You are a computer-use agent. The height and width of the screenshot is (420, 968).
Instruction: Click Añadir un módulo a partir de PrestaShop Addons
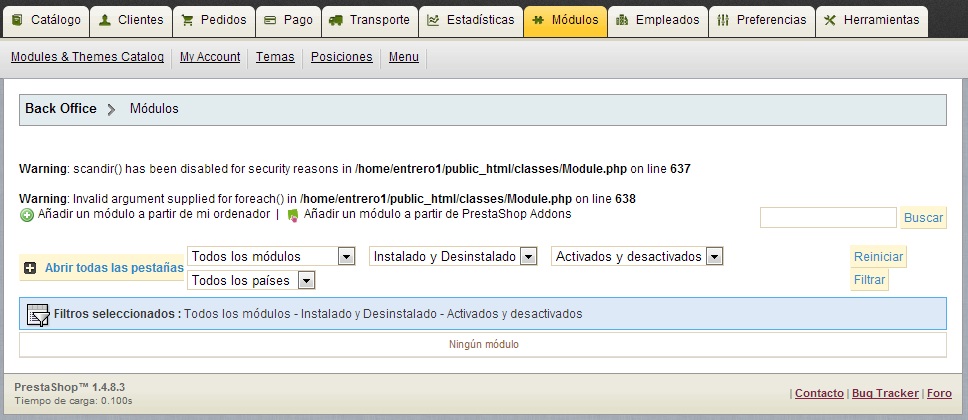[x=437, y=214]
